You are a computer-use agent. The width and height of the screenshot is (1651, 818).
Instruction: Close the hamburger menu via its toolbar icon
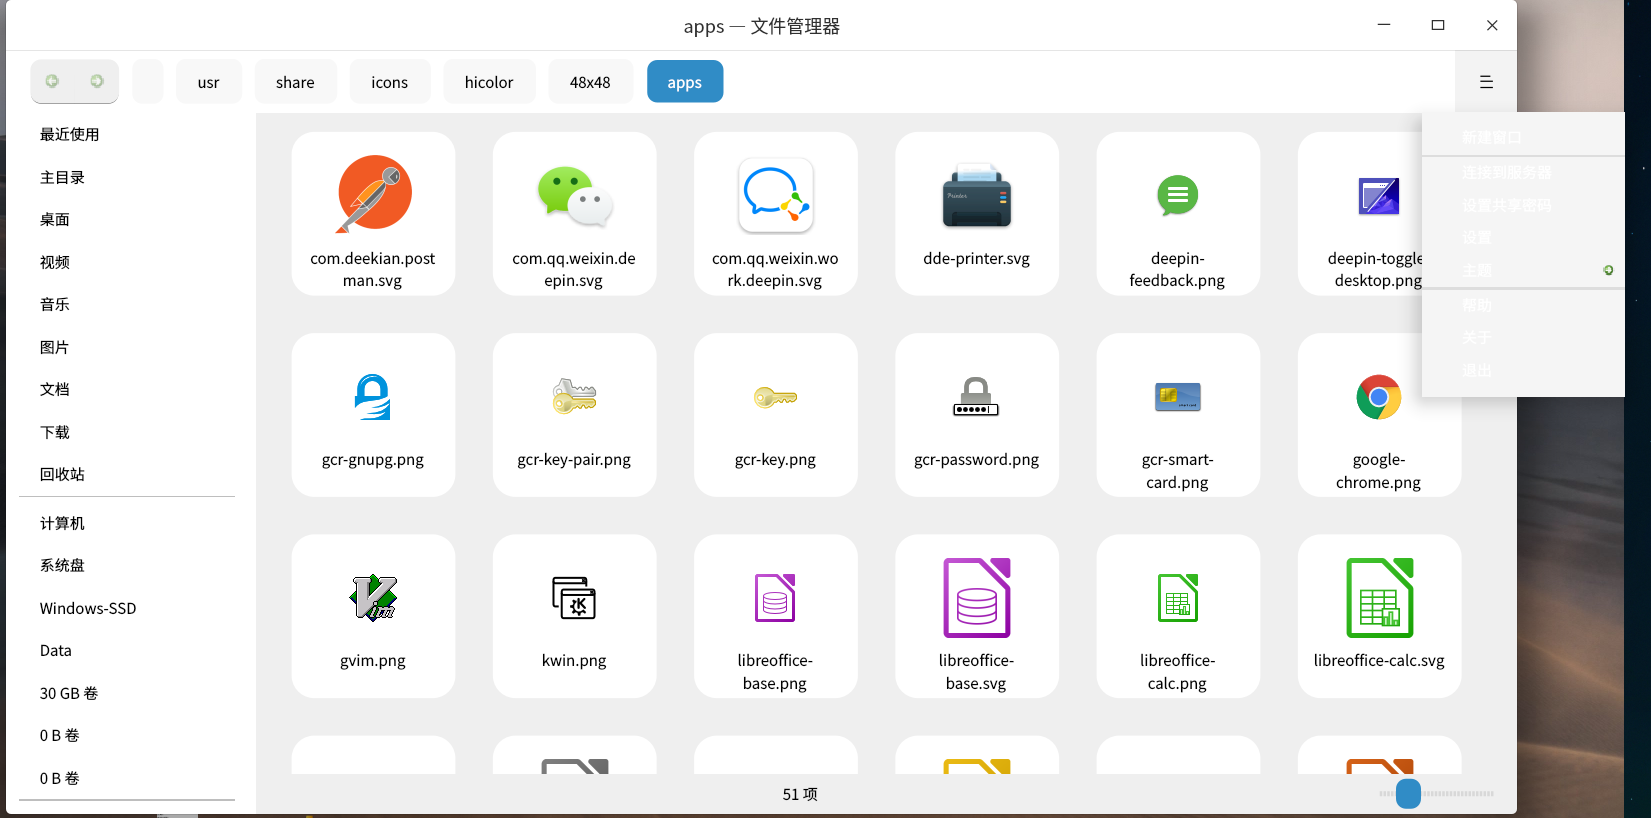(x=1486, y=82)
